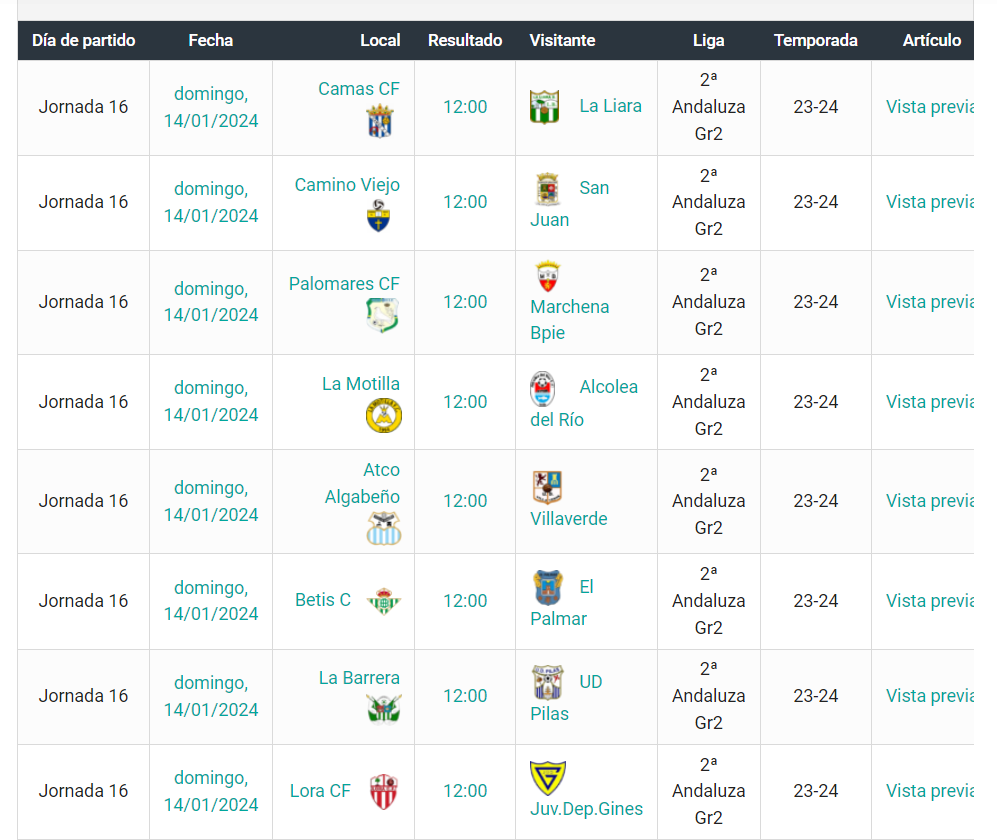Click the La Motilla yellow round badge
The image size is (997, 840).
click(x=384, y=415)
